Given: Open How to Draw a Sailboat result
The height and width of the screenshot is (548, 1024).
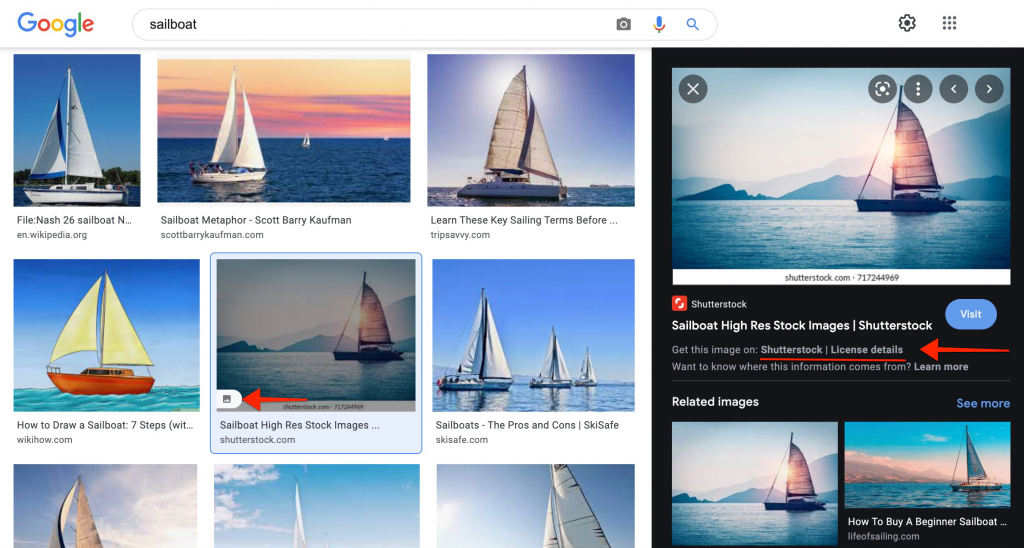Looking at the screenshot, I should [106, 335].
